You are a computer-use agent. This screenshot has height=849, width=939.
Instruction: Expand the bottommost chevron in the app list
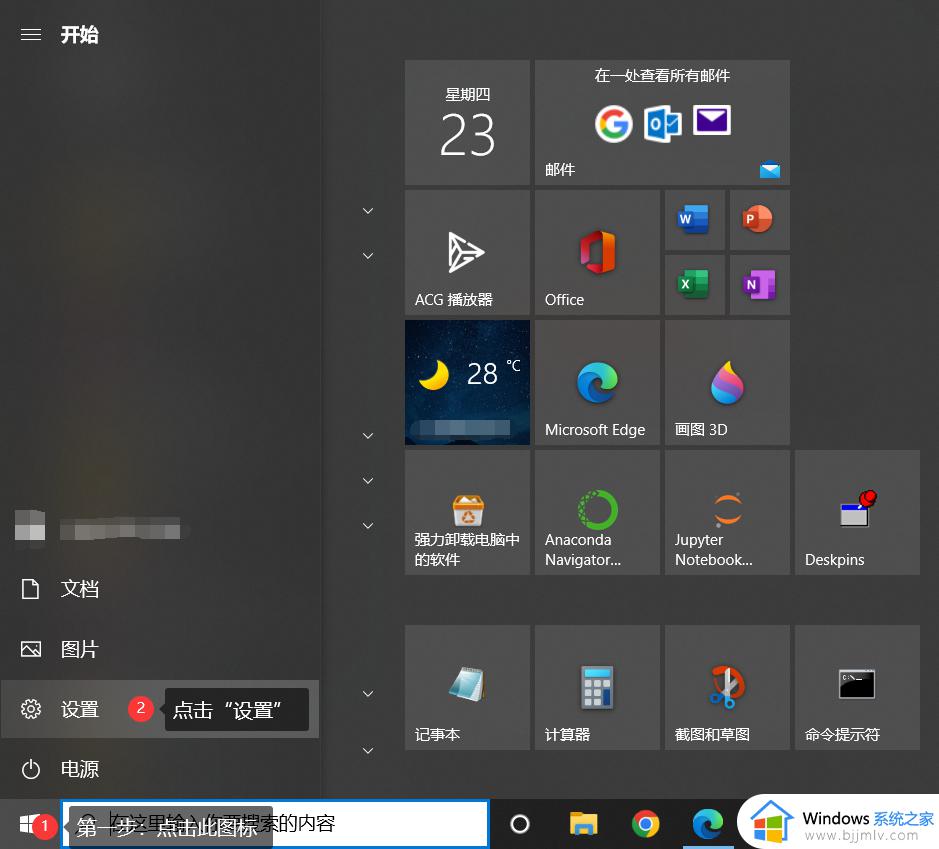tap(368, 750)
